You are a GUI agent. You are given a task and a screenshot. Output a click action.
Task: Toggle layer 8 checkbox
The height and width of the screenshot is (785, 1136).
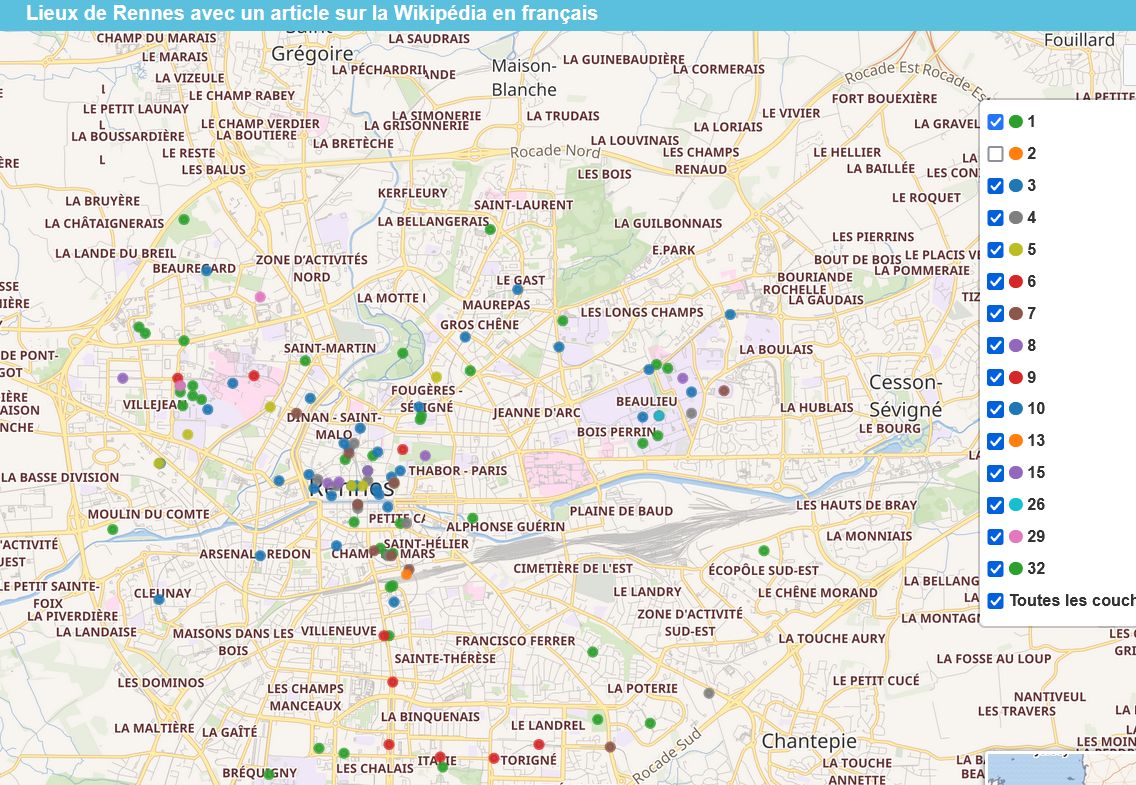pyautogui.click(x=995, y=345)
